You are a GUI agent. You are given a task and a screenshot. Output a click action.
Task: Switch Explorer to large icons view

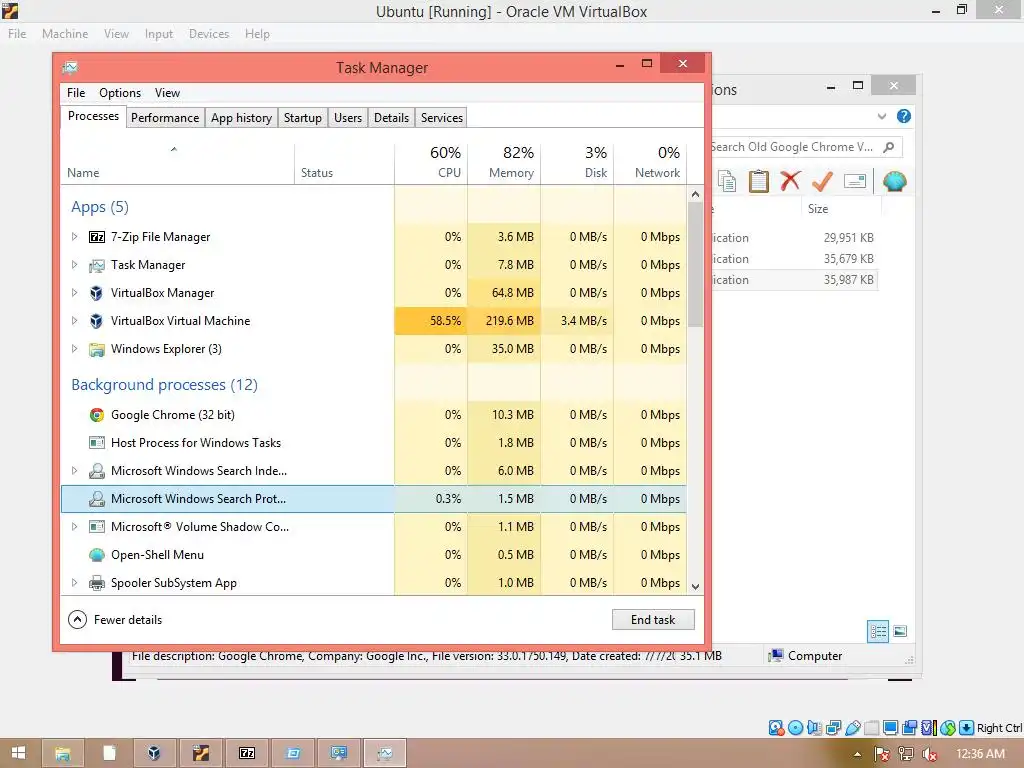pyautogui.click(x=900, y=631)
